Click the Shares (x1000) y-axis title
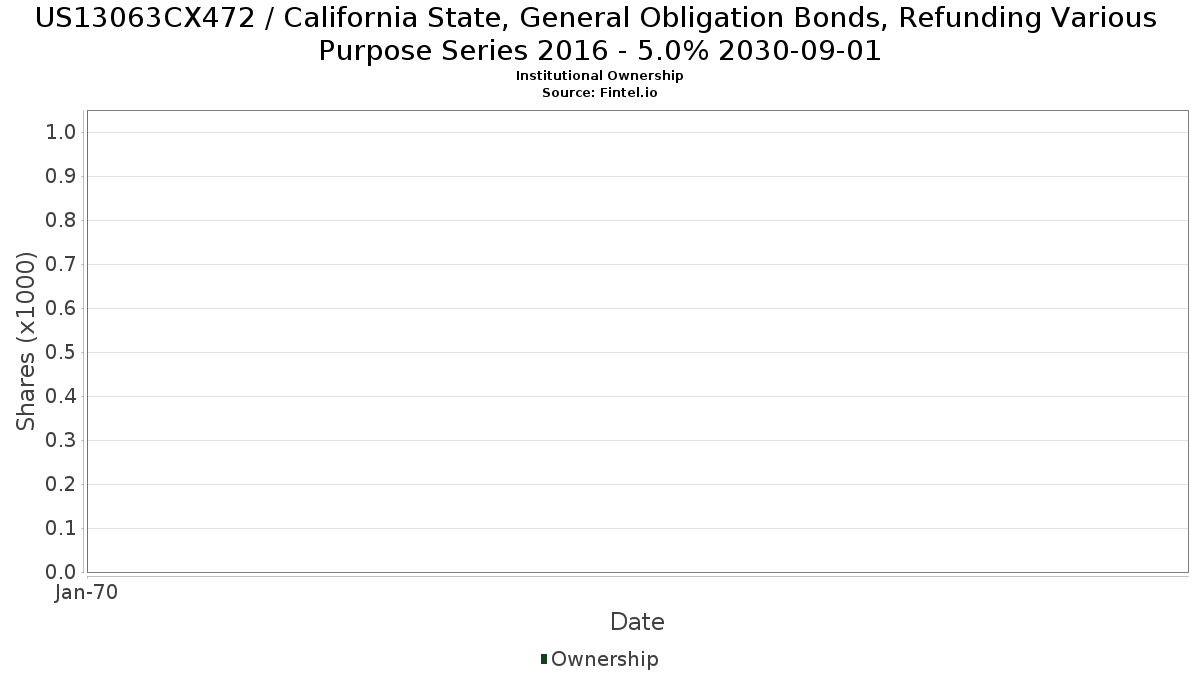 tap(27, 341)
